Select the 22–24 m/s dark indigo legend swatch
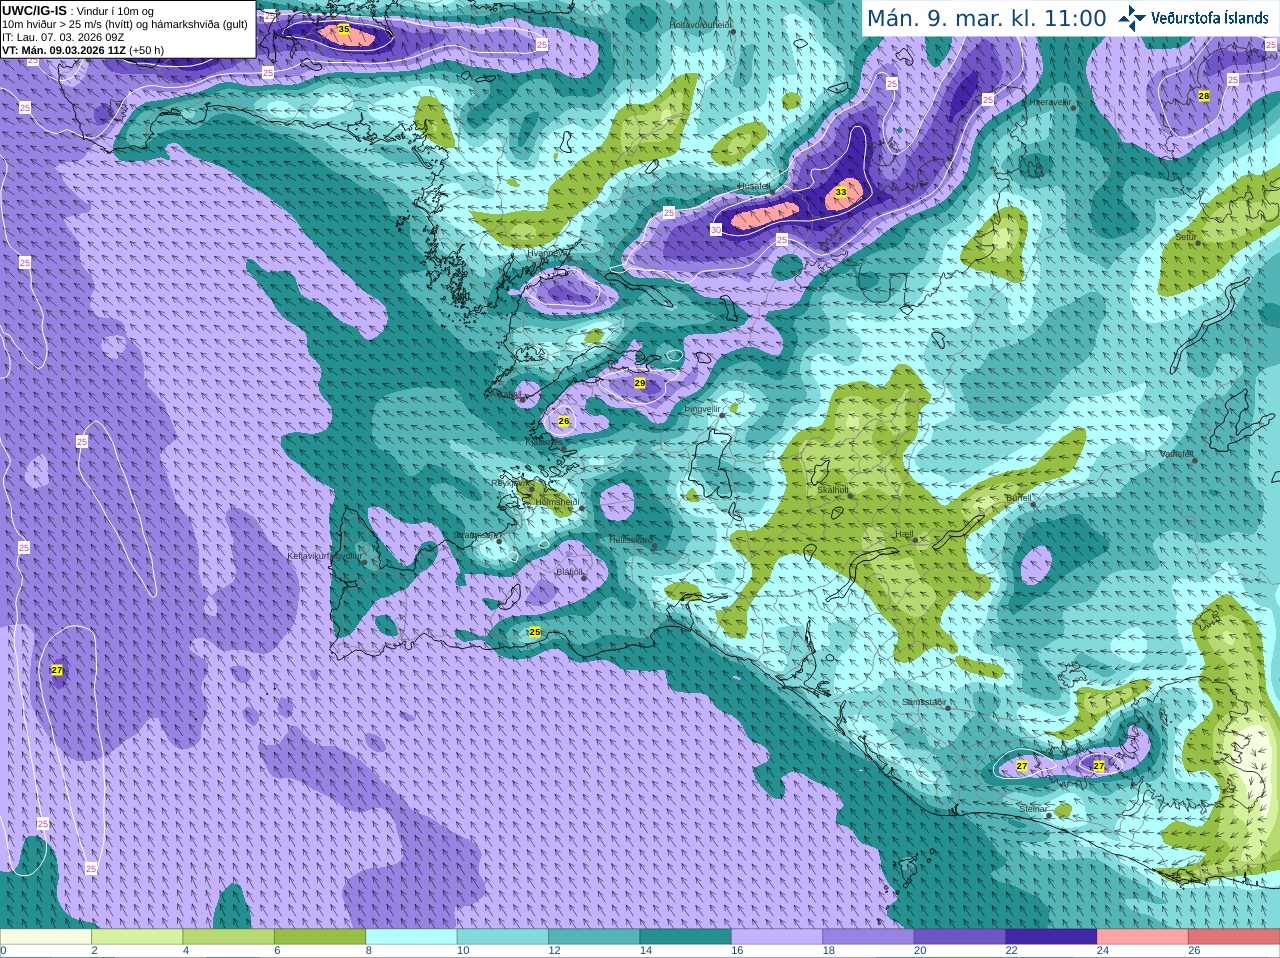1280x958 pixels. tap(1052, 937)
